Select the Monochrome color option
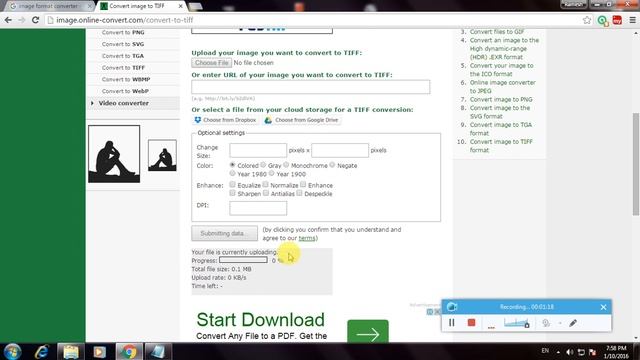 286,165
